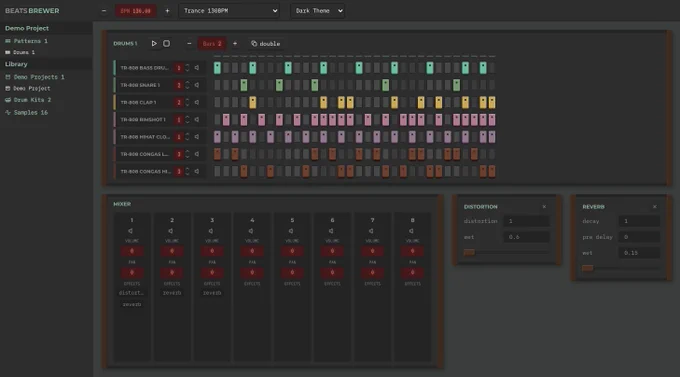Screen dimensions: 680x377
Task: Select distortion effect on mixer channel 1
Action: 131,293
